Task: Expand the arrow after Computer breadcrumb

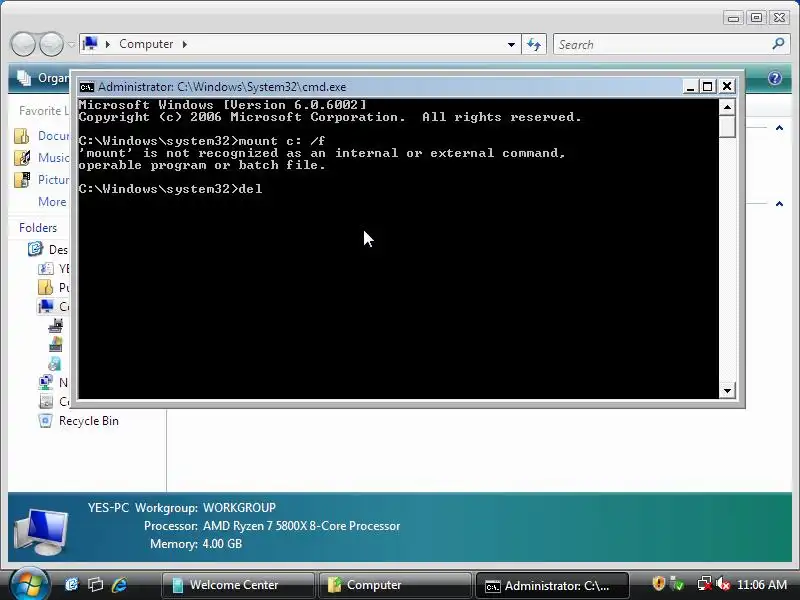Action: 185,44
